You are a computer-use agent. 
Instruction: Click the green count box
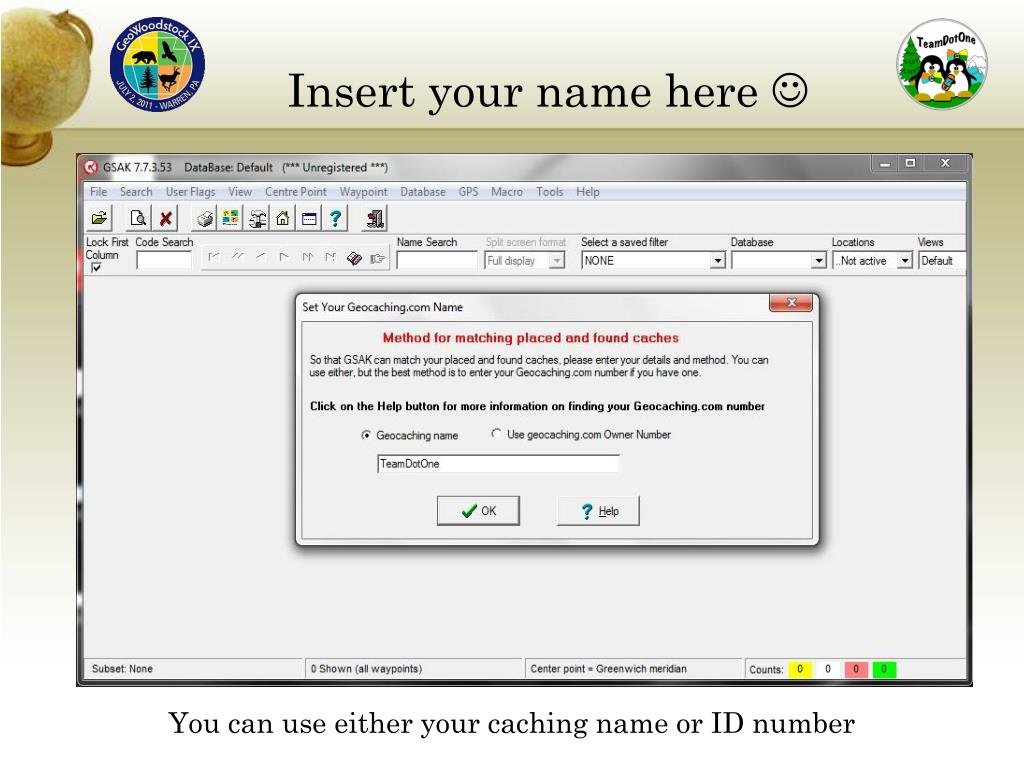pyautogui.click(x=884, y=669)
